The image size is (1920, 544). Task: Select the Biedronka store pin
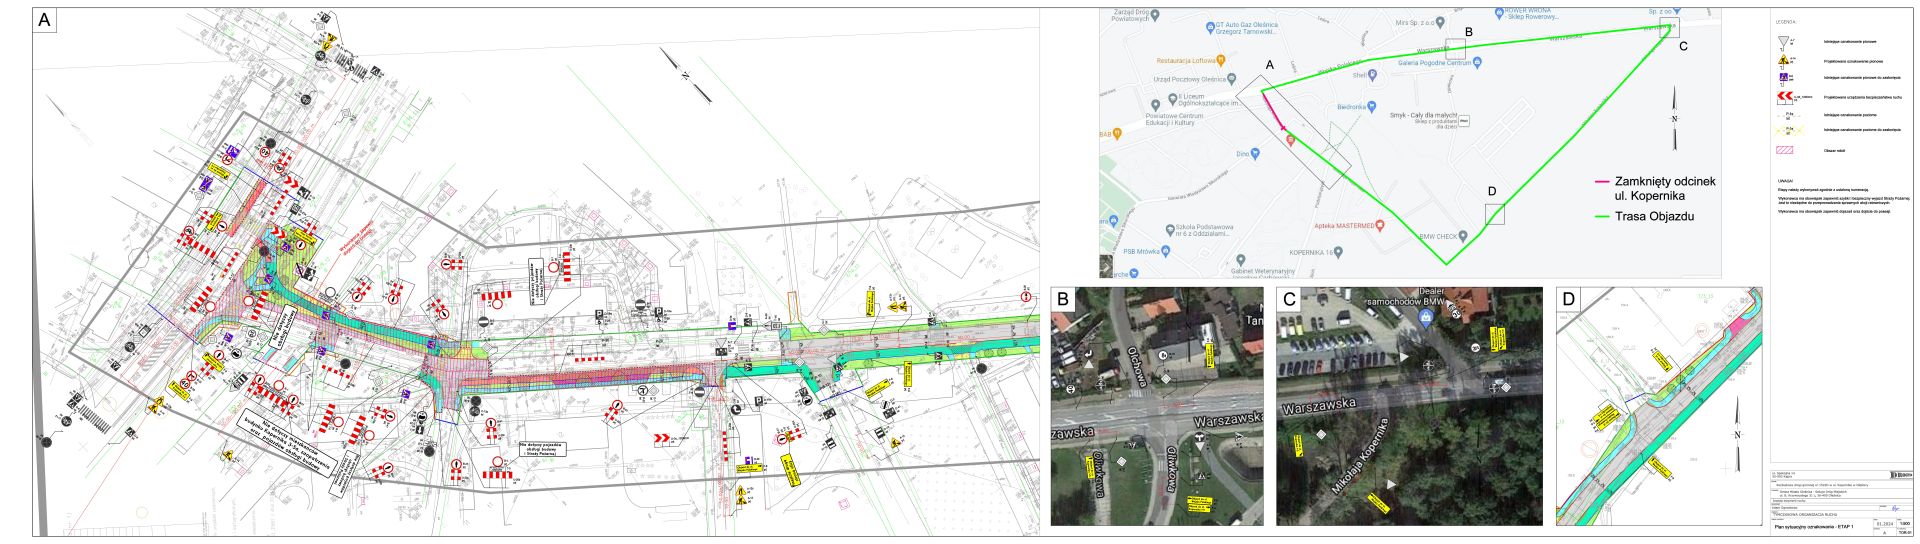1374,107
